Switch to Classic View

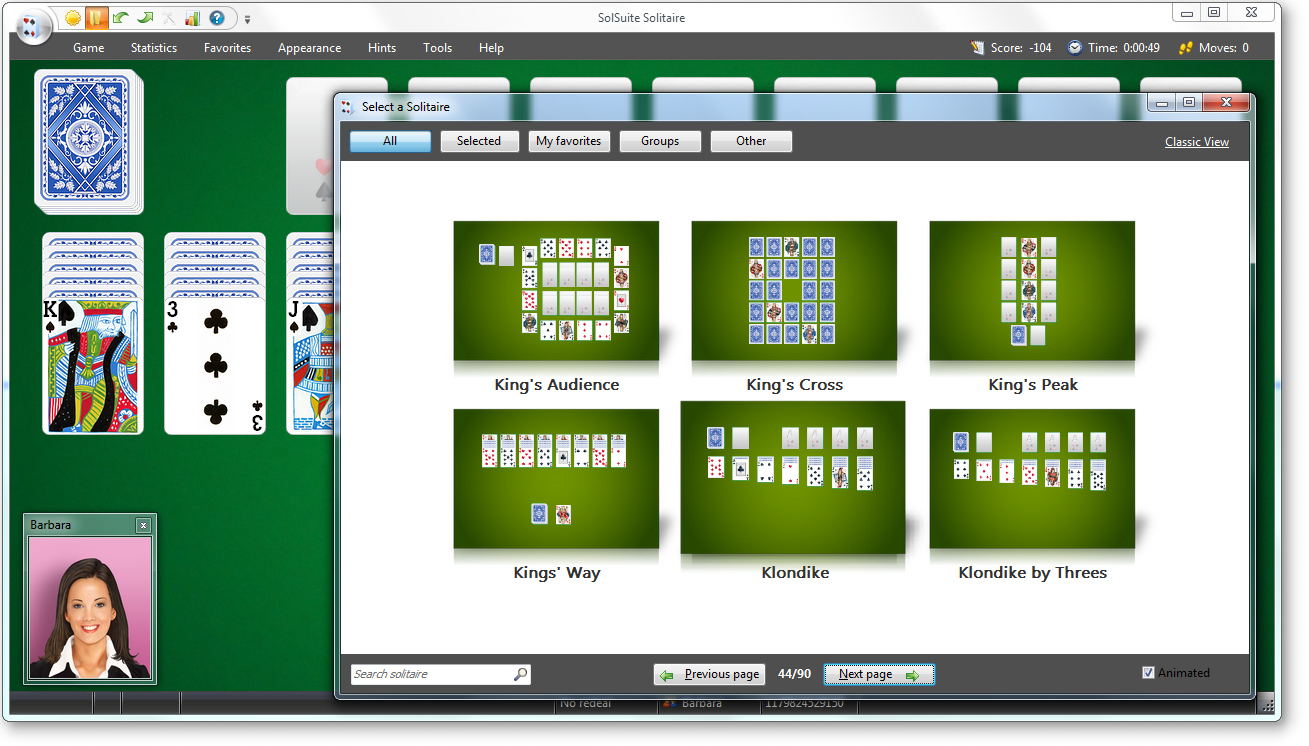(x=1196, y=141)
